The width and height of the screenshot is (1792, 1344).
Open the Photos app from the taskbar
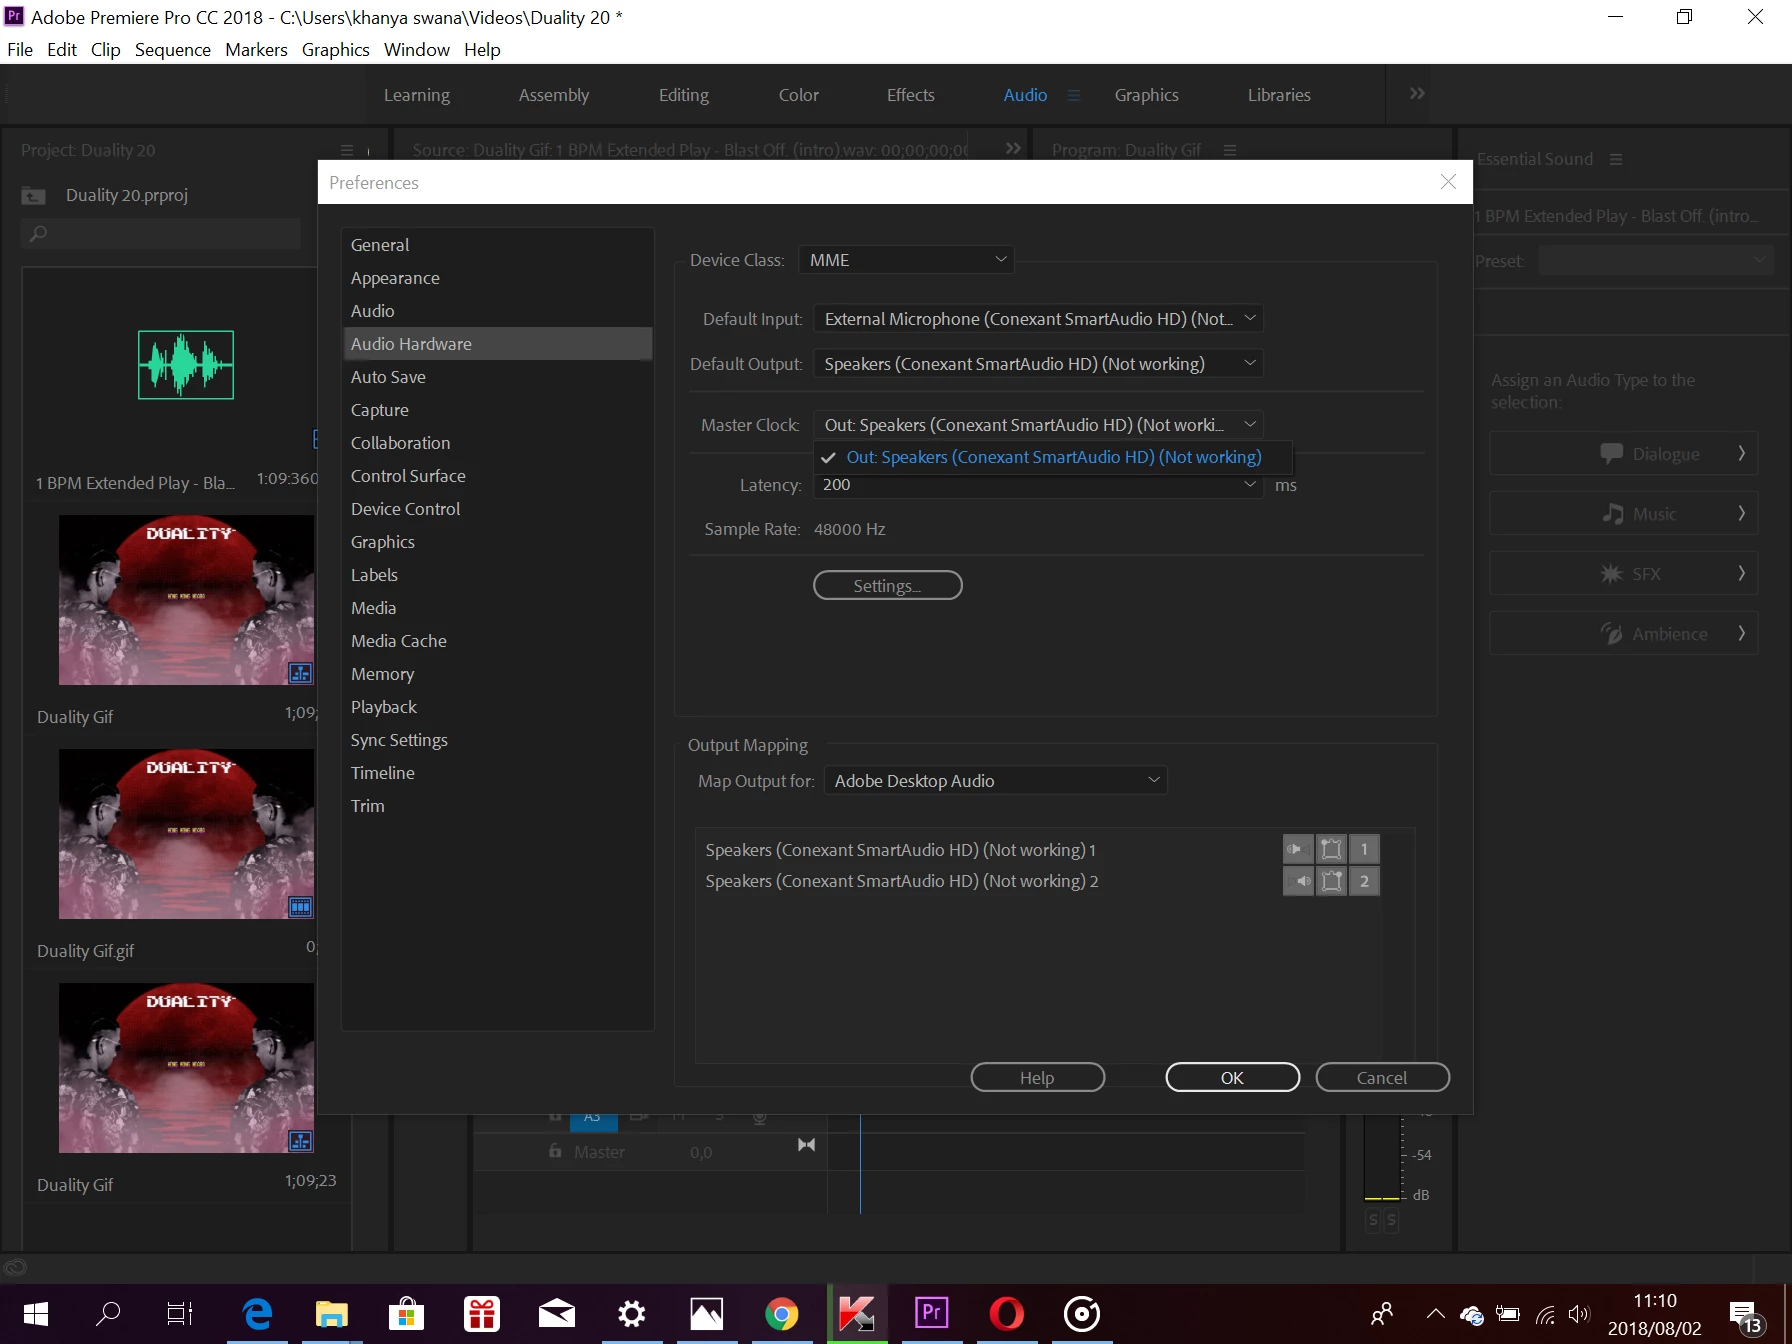pos(707,1314)
